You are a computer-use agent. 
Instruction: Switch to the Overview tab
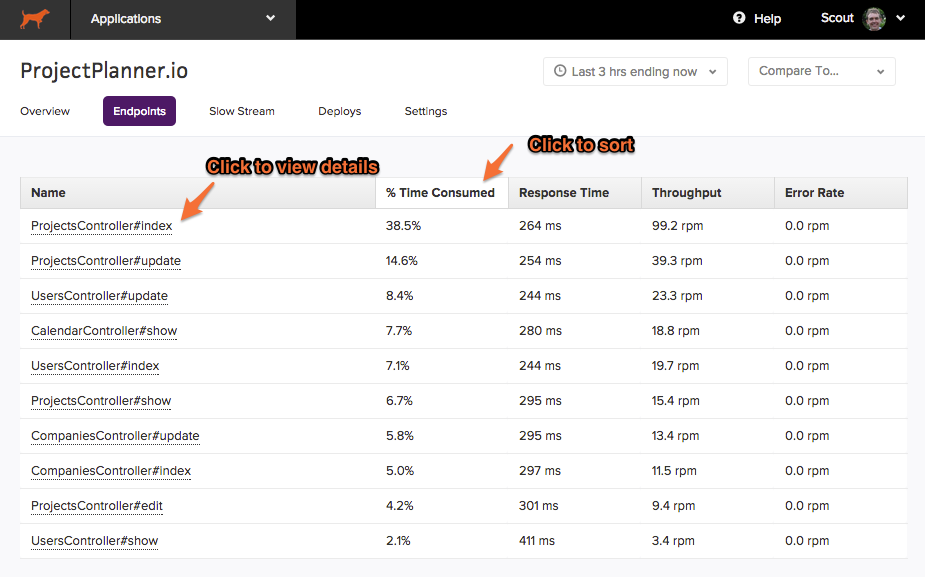[45, 111]
